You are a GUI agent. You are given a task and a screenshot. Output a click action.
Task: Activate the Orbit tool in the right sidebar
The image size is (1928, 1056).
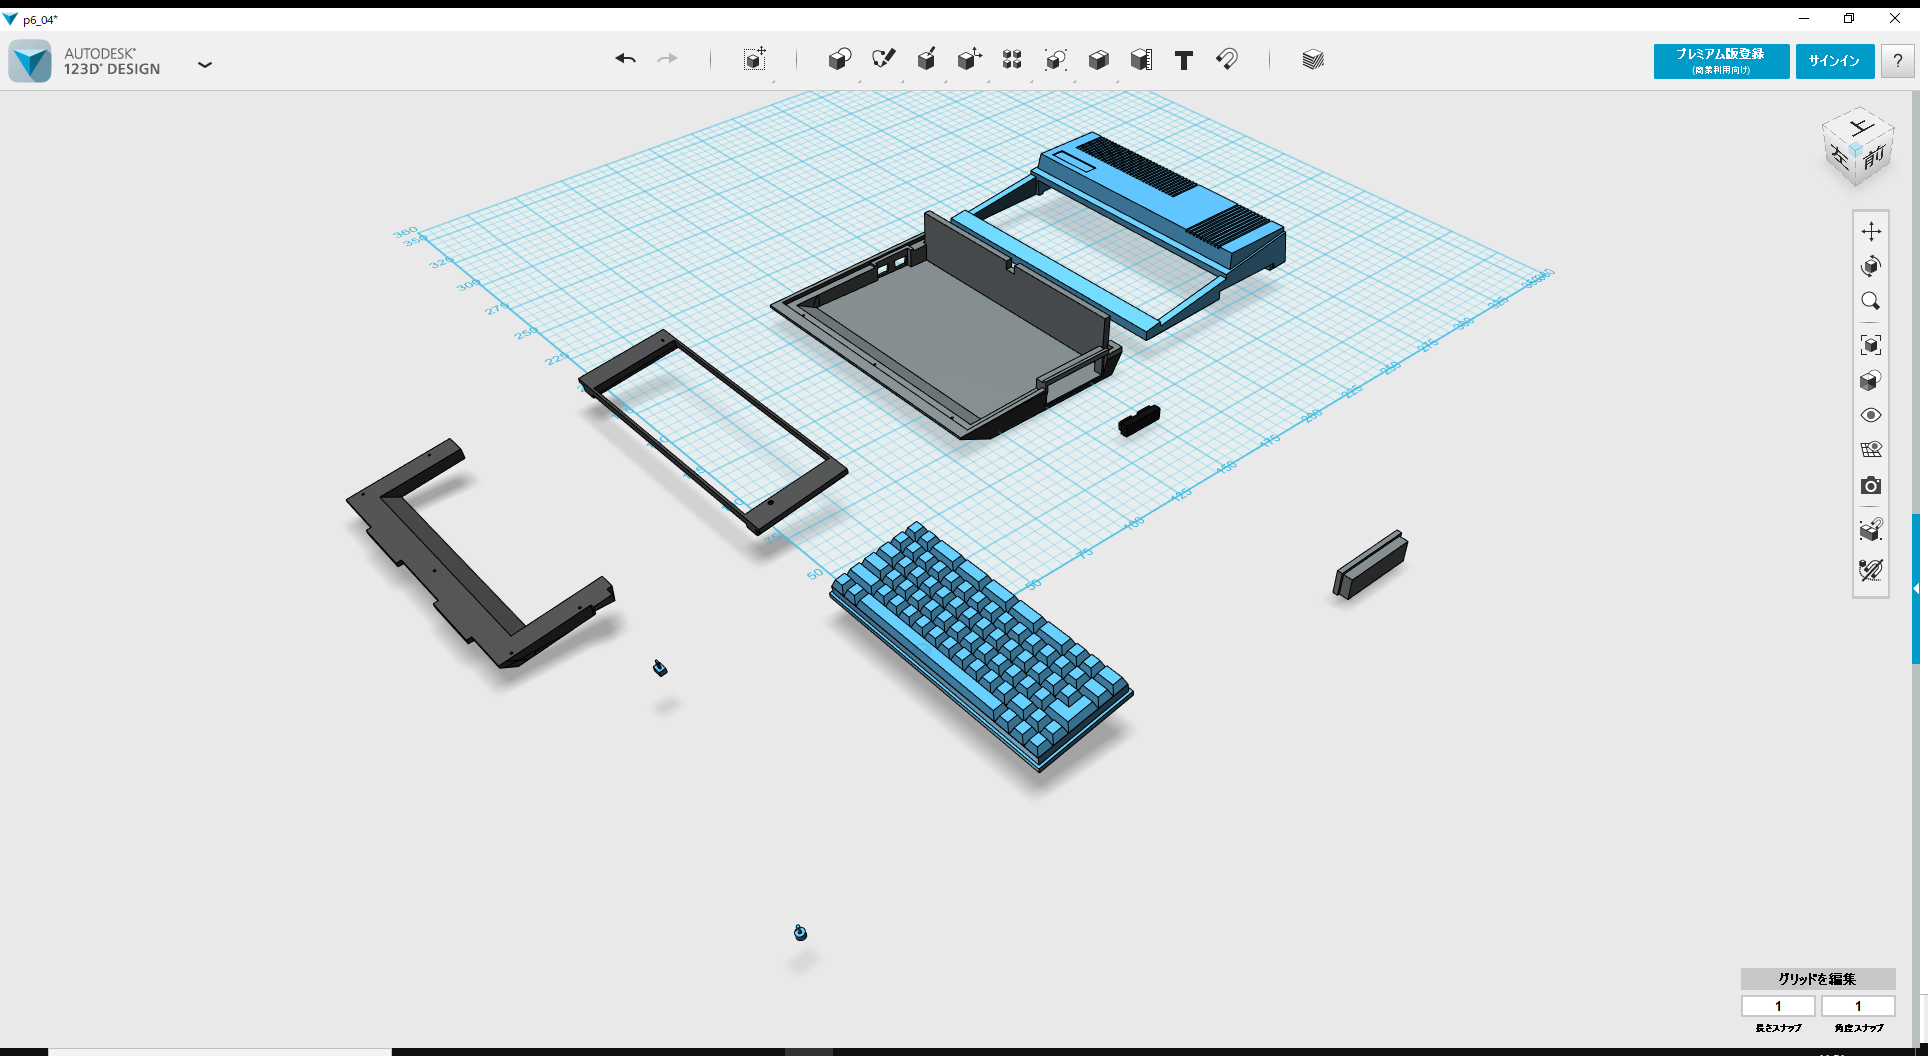(x=1872, y=266)
